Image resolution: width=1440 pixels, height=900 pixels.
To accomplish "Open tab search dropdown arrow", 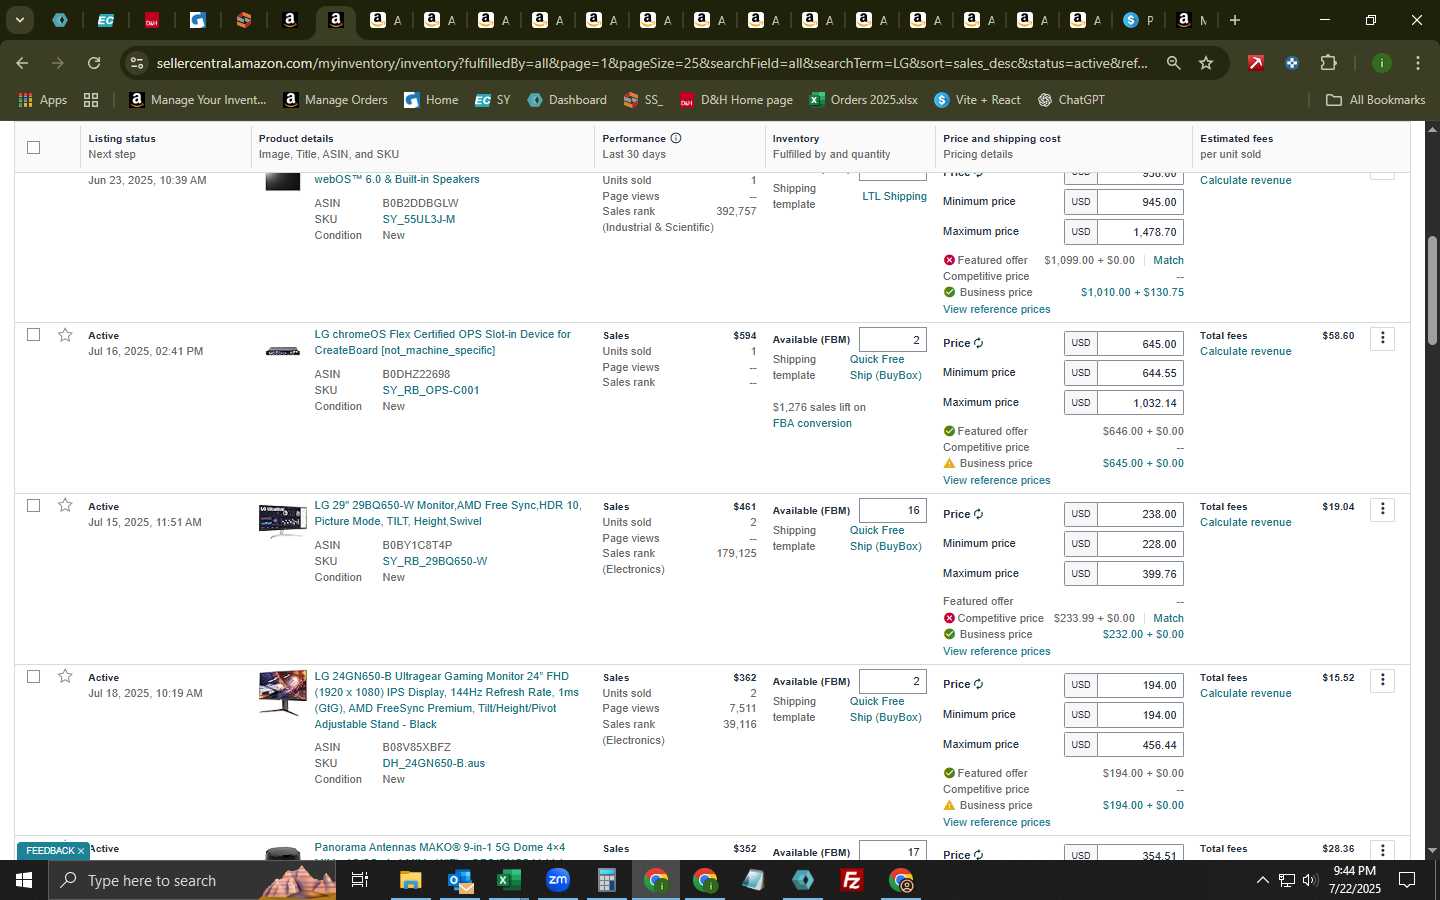I will (19, 20).
